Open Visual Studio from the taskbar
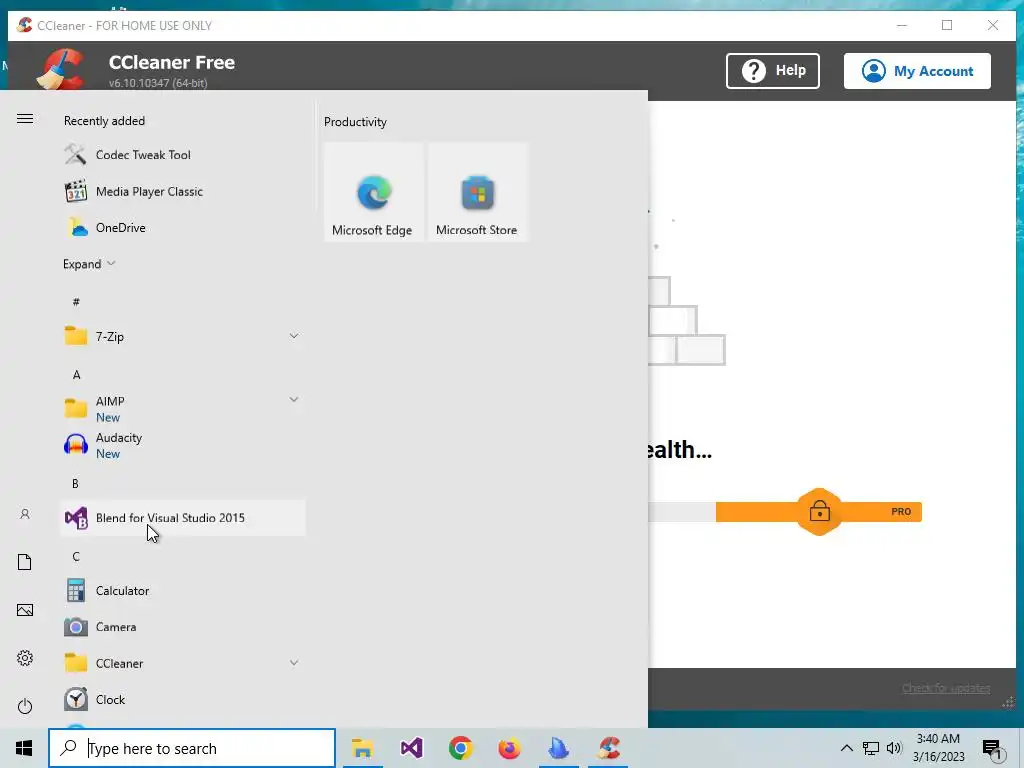Image resolution: width=1024 pixels, height=768 pixels. [x=411, y=748]
